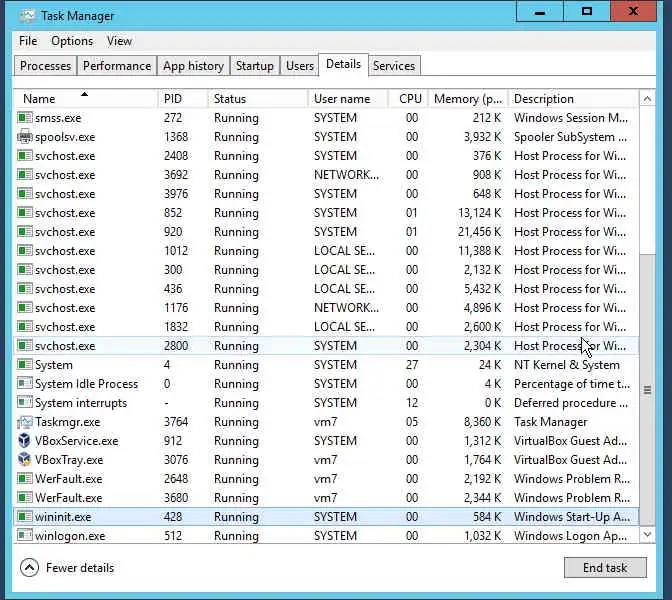The height and width of the screenshot is (600, 672).
Task: Click the icon of svchost.exe PID 852
Action: pos(25,213)
